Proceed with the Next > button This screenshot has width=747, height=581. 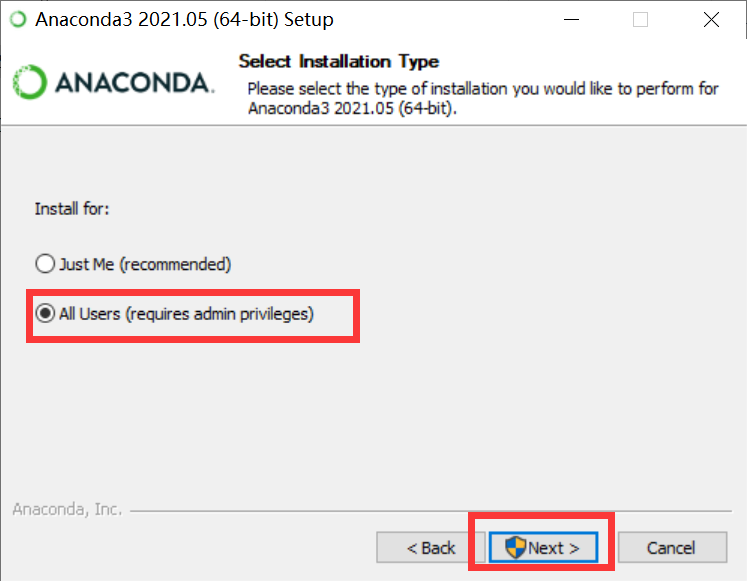(x=543, y=548)
